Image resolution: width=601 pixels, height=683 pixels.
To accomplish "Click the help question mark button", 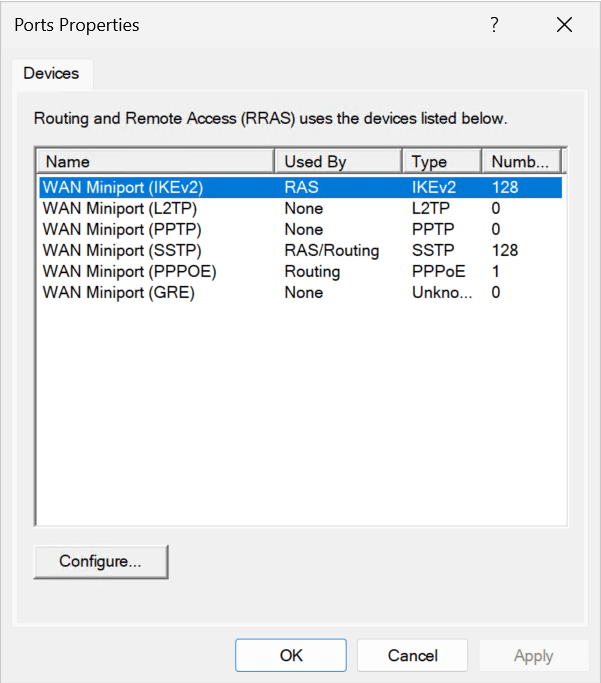I will coord(494,26).
